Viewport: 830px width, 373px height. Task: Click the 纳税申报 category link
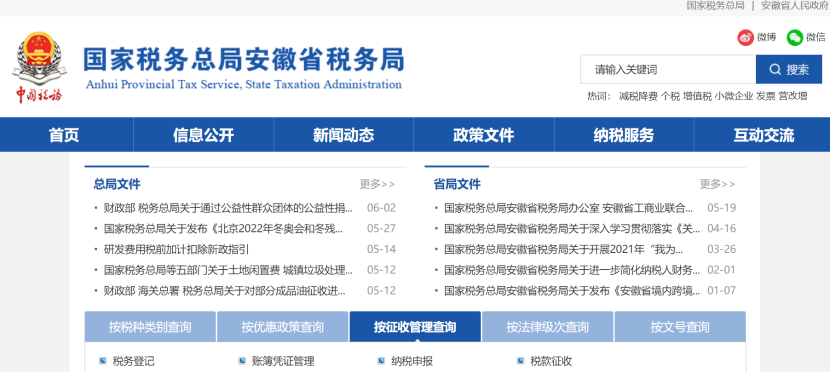pos(412,361)
